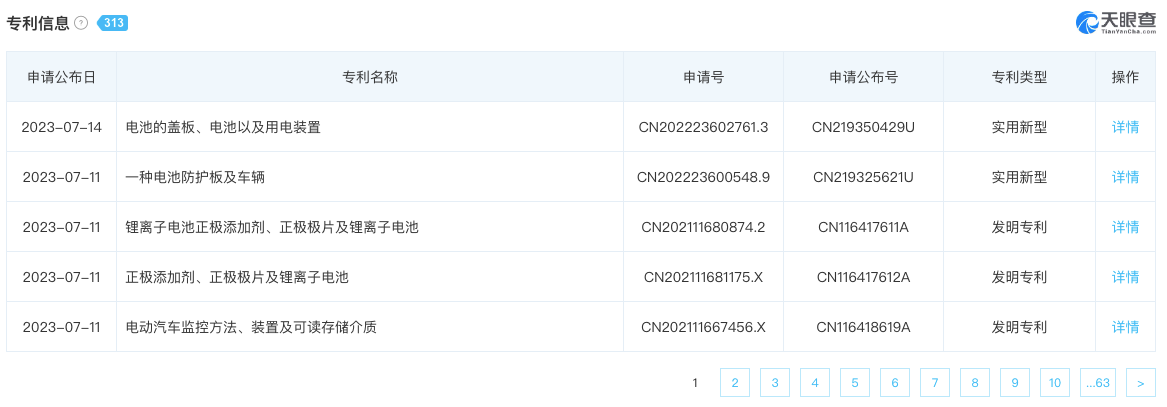Click the help question mark icon beside 专利信息

[x=81, y=23]
